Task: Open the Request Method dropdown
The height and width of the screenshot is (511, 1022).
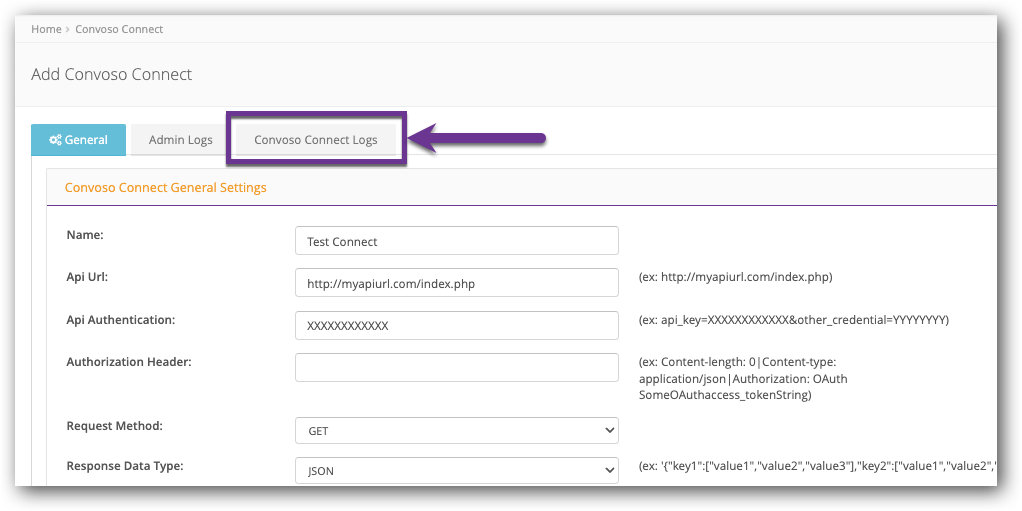Action: click(x=456, y=430)
